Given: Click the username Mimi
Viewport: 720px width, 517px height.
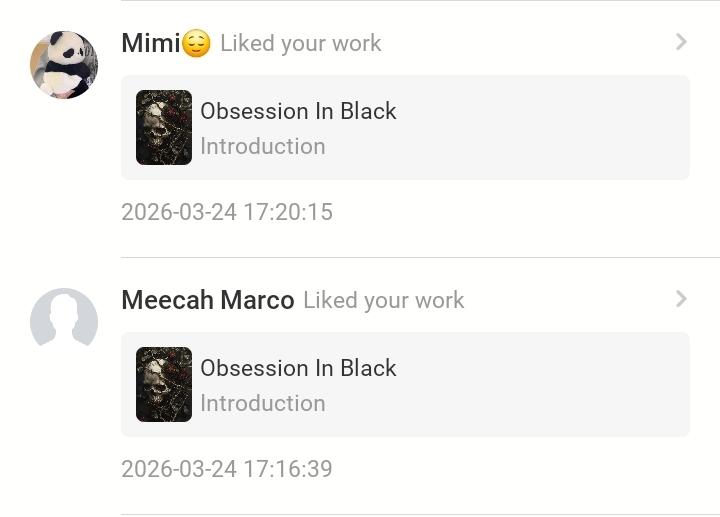Looking at the screenshot, I should (x=150, y=43).
